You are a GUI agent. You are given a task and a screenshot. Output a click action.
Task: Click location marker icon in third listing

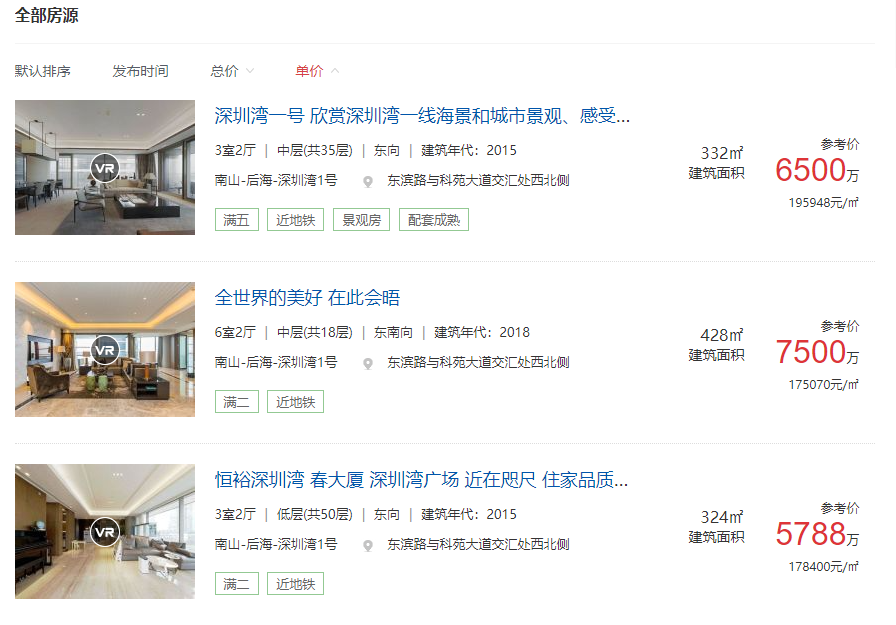click(x=368, y=546)
